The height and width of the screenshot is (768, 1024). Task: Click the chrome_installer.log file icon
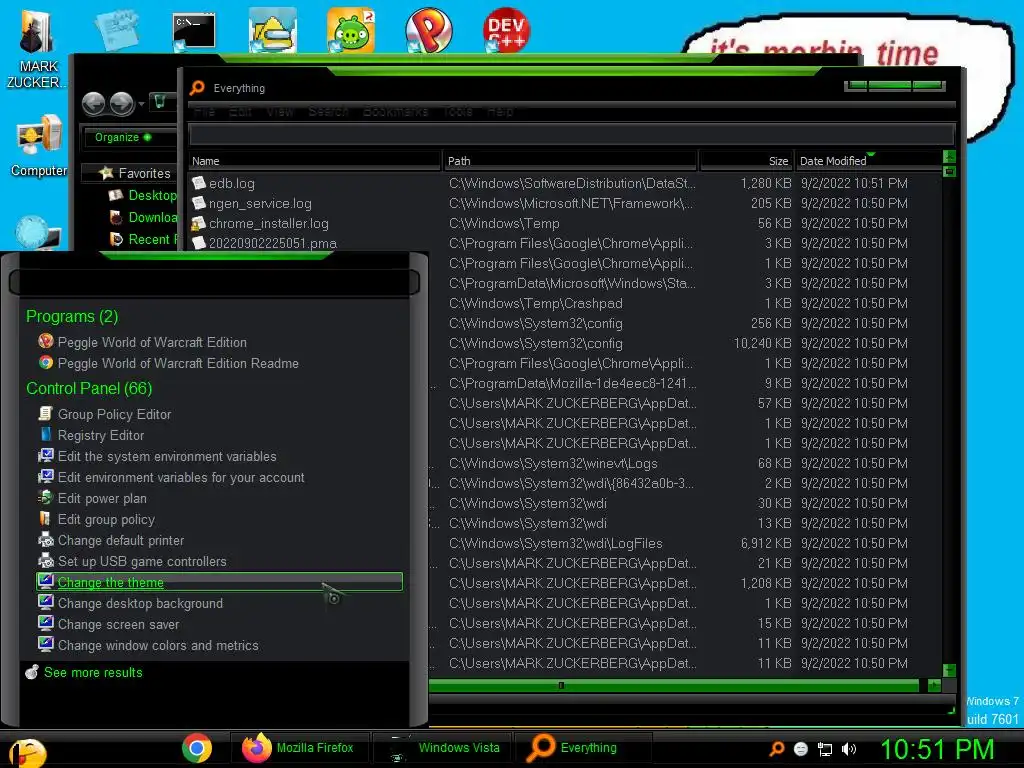click(199, 223)
